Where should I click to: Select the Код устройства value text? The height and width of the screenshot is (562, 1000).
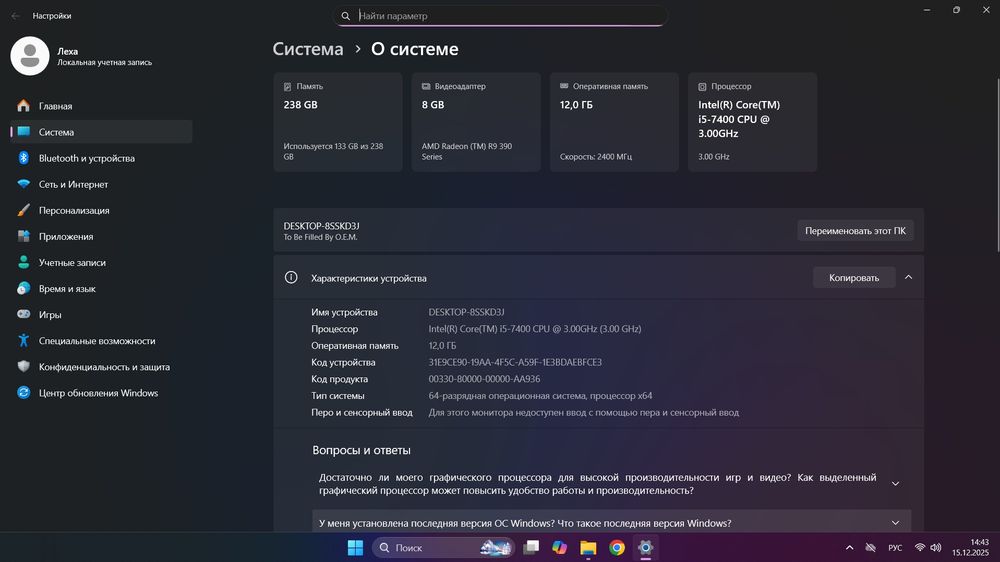515,362
